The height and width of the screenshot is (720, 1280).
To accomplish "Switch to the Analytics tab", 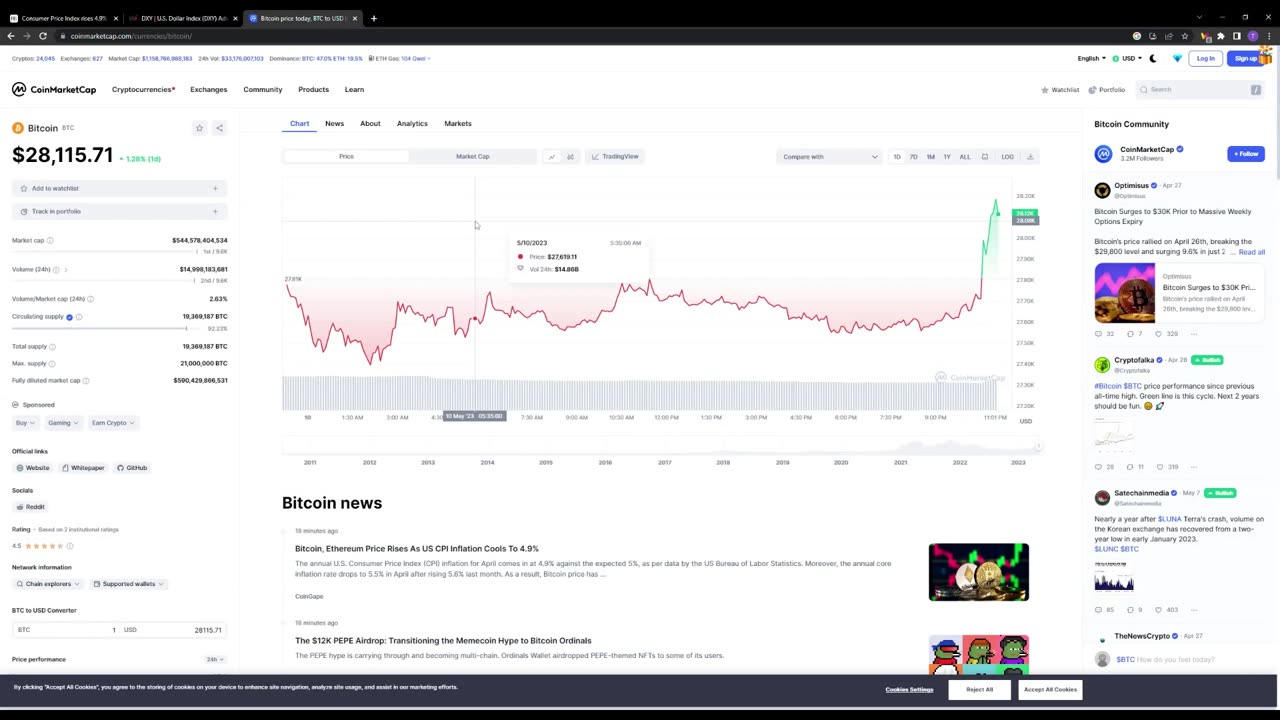I will 412,124.
